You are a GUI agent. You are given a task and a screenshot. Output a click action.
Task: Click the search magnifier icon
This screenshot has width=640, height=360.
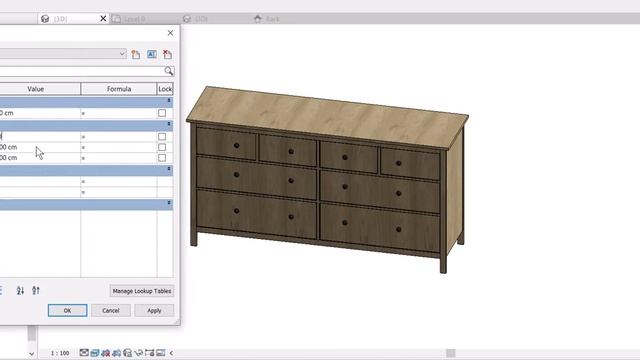(x=169, y=71)
